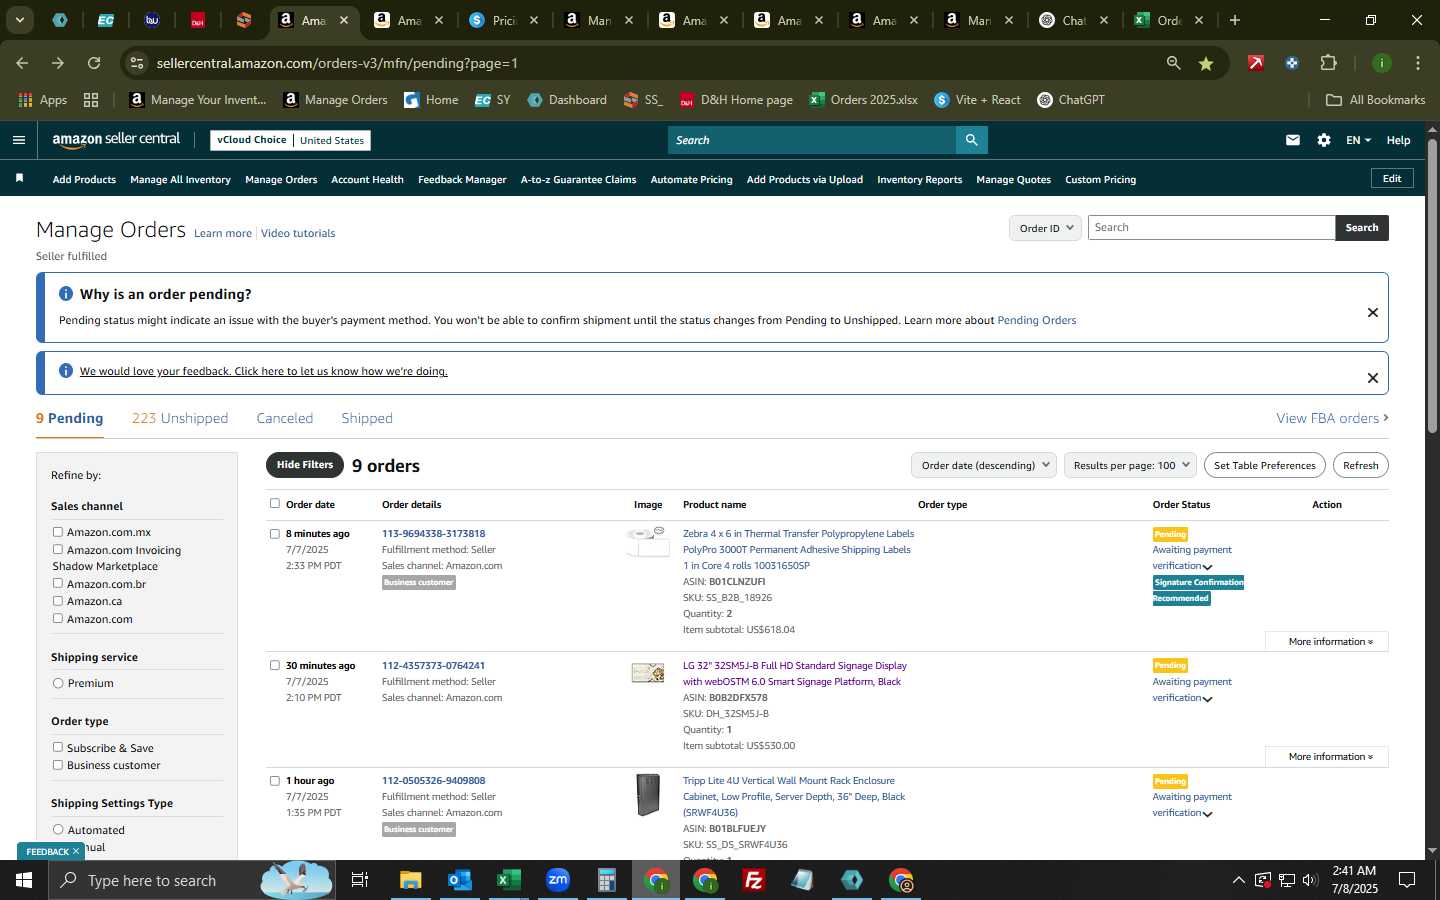Select Automated shipping settings type radio
1440x900 pixels.
pos(58,829)
